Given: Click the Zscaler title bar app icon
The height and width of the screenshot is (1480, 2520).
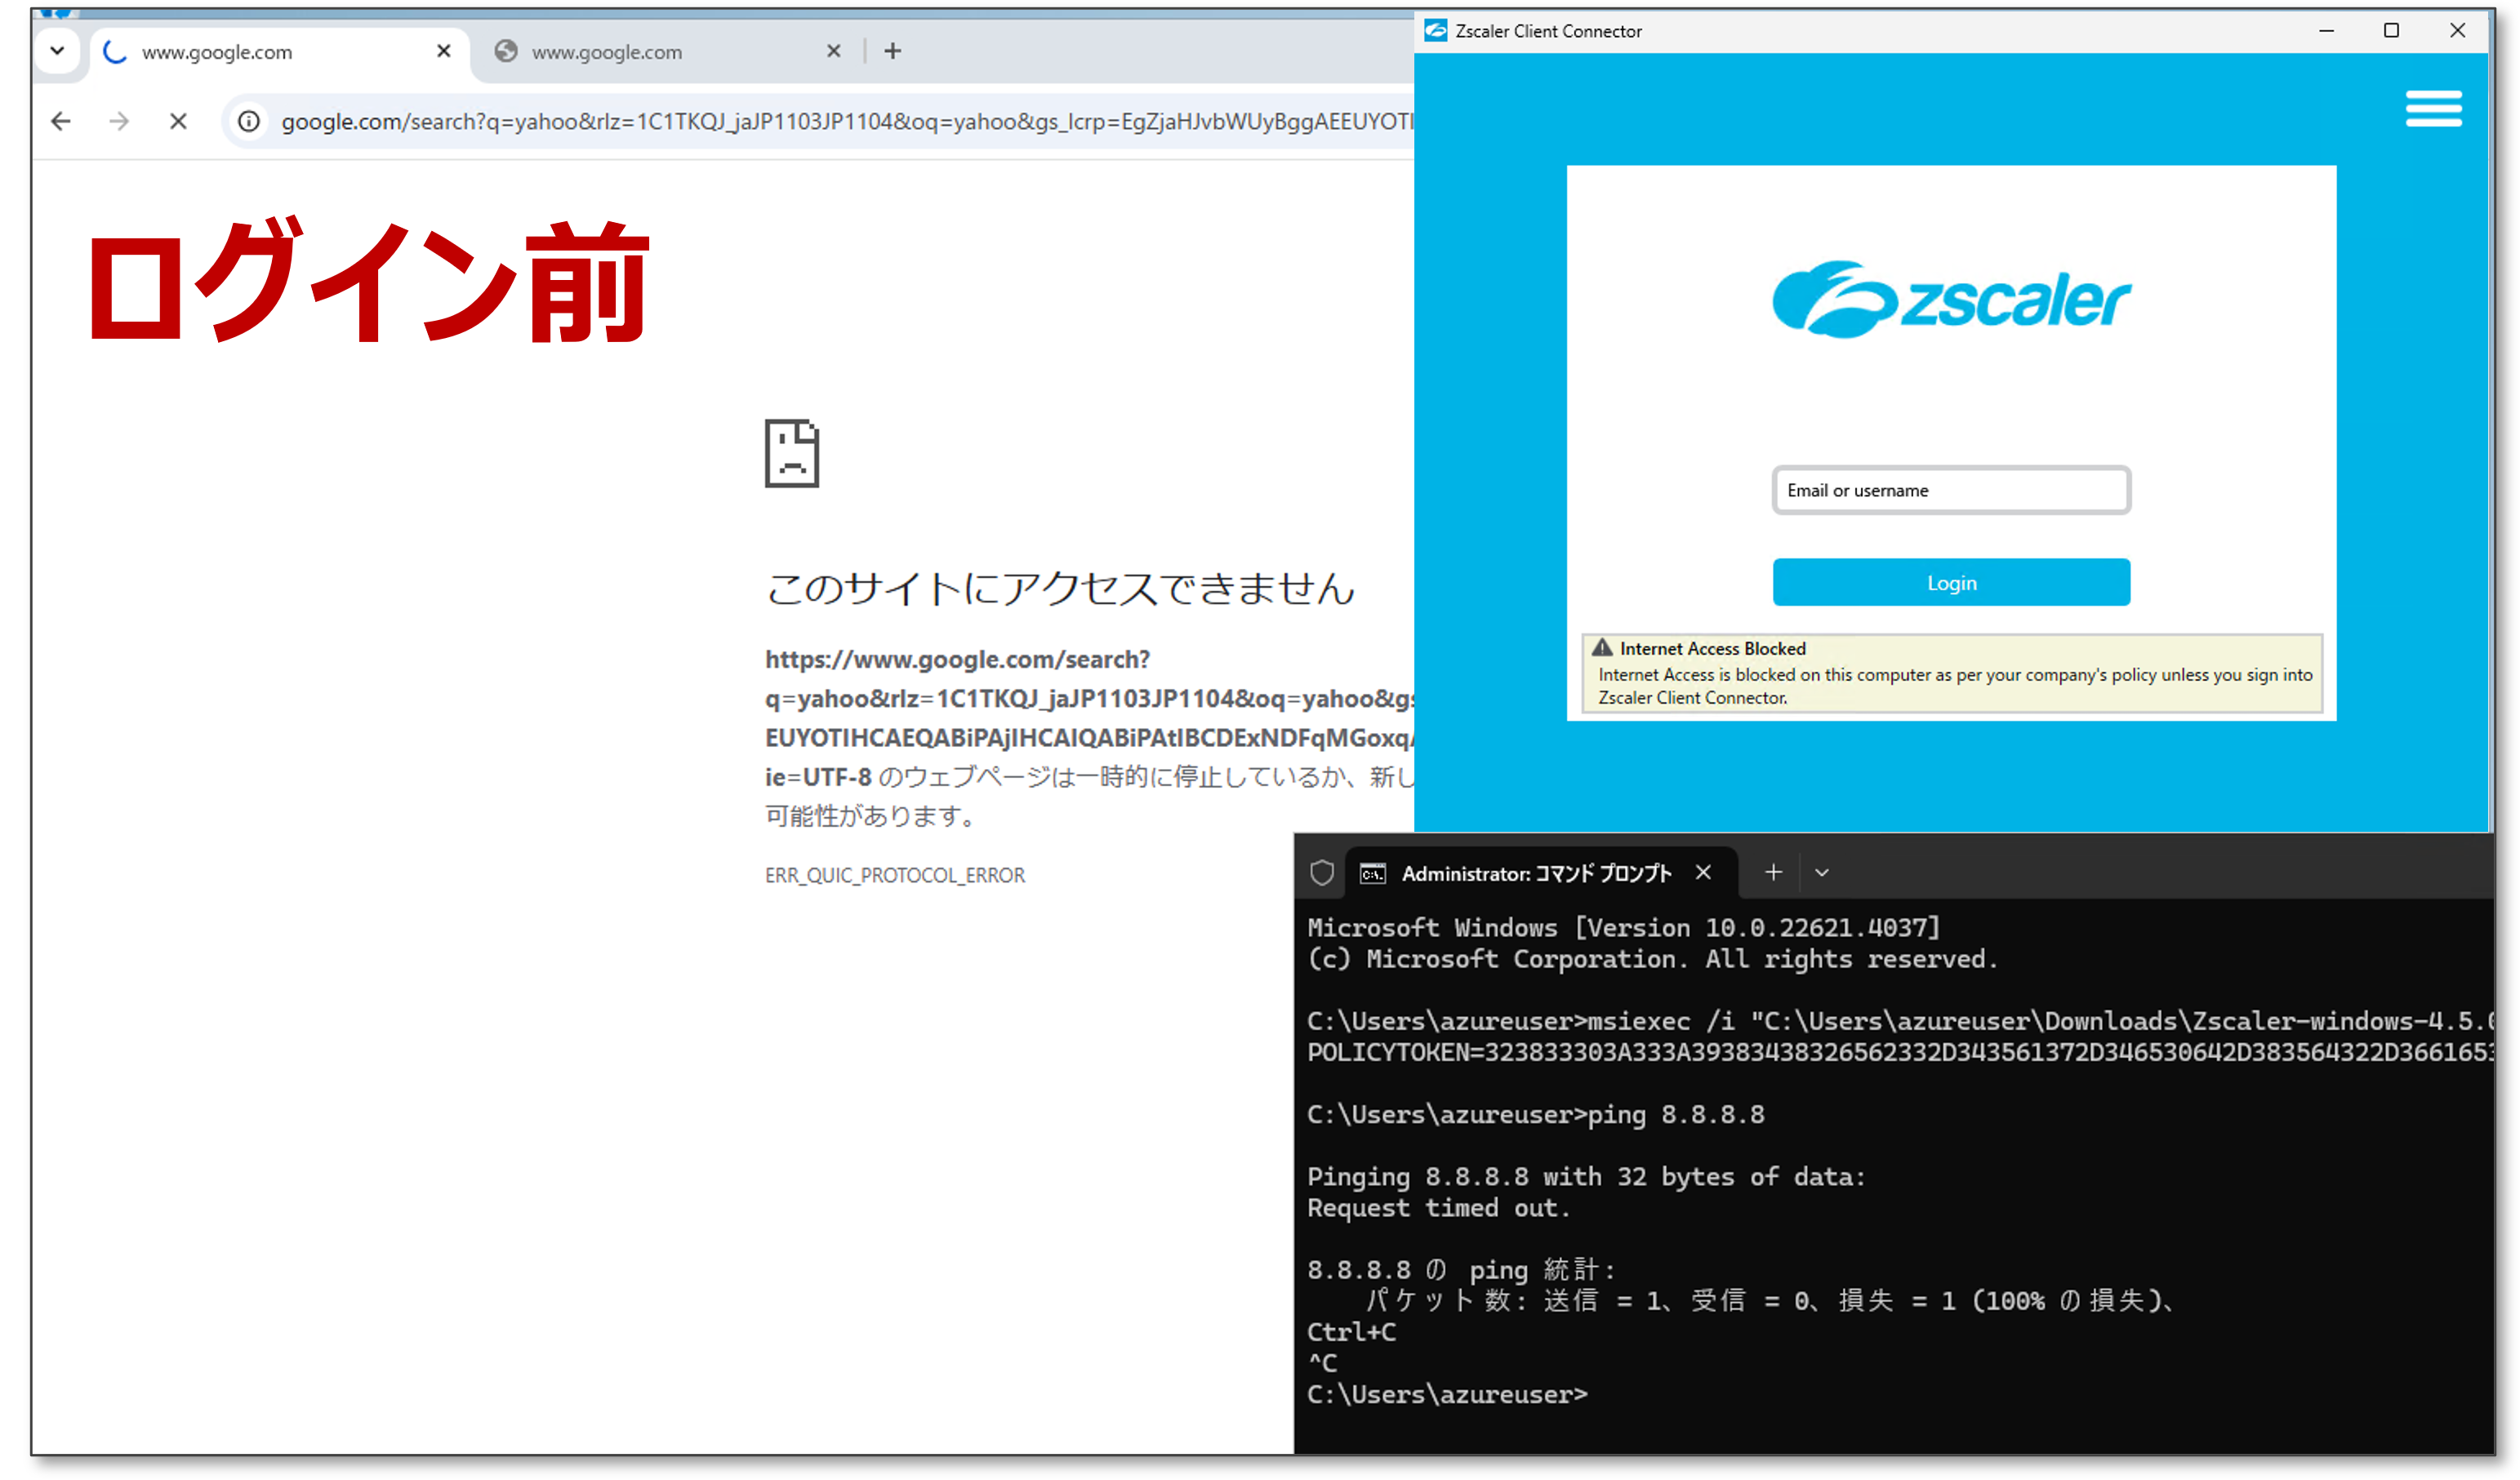Looking at the screenshot, I should click(x=1435, y=30).
